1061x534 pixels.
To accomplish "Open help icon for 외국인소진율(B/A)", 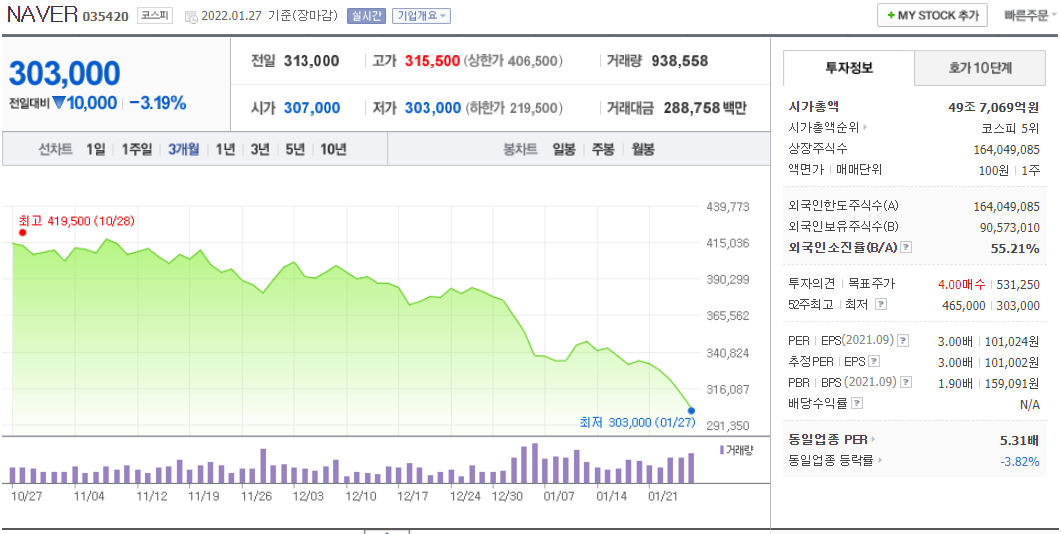I will (906, 248).
